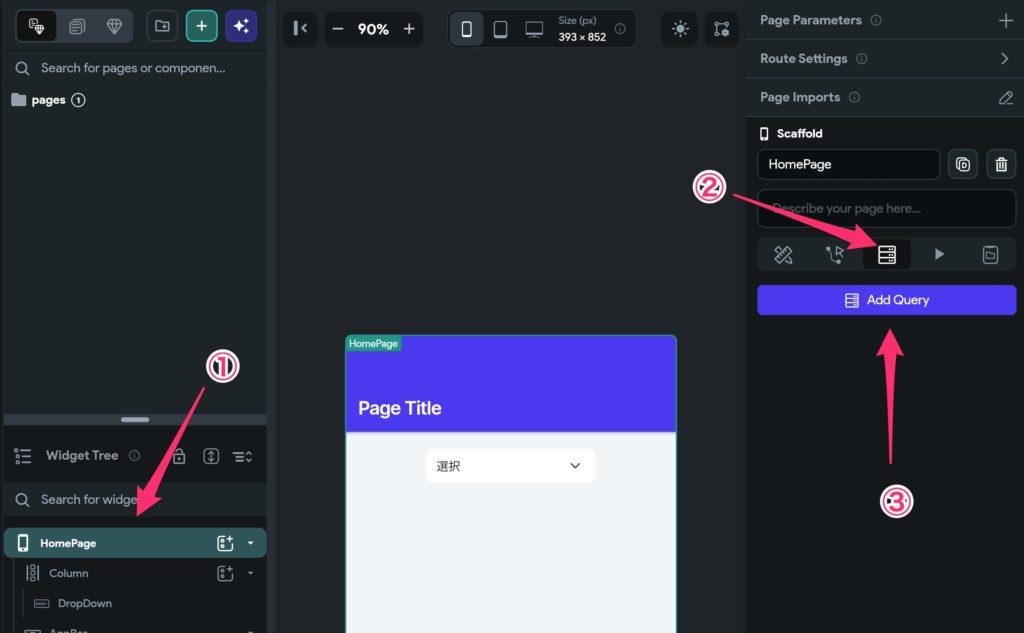Screen dimensions: 1024x633
Task: Delete the page using the trash icon
Action: 1001,165
